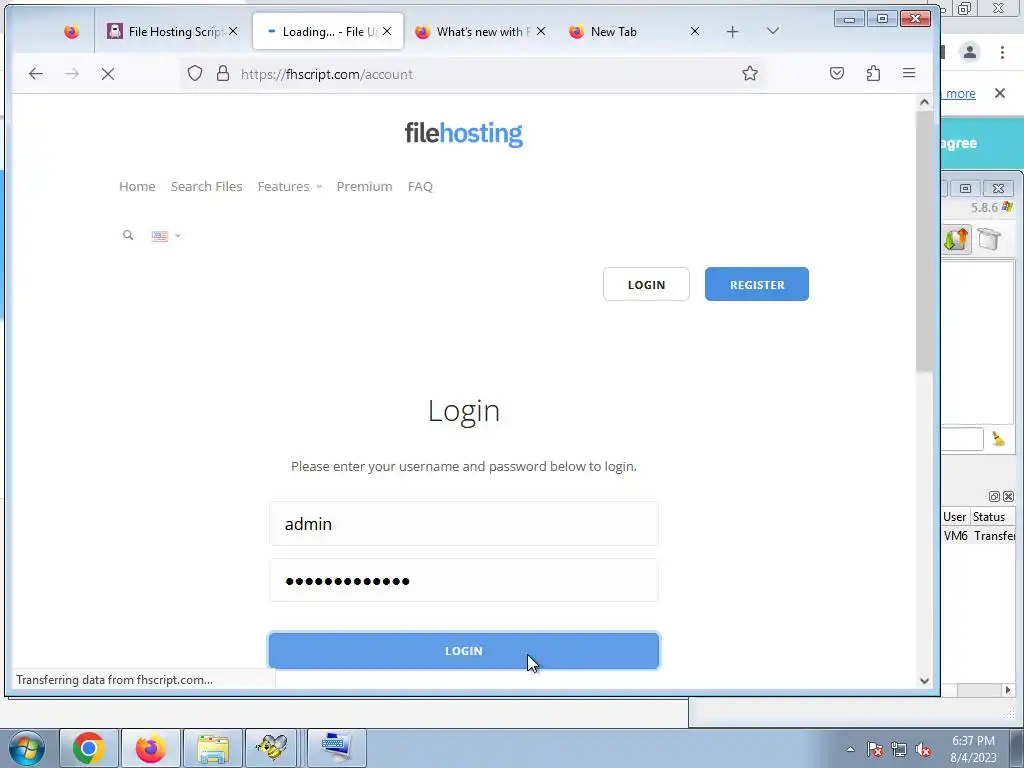The image size is (1024, 768).
Task: Click the site search magnifier icon
Action: pos(128,235)
